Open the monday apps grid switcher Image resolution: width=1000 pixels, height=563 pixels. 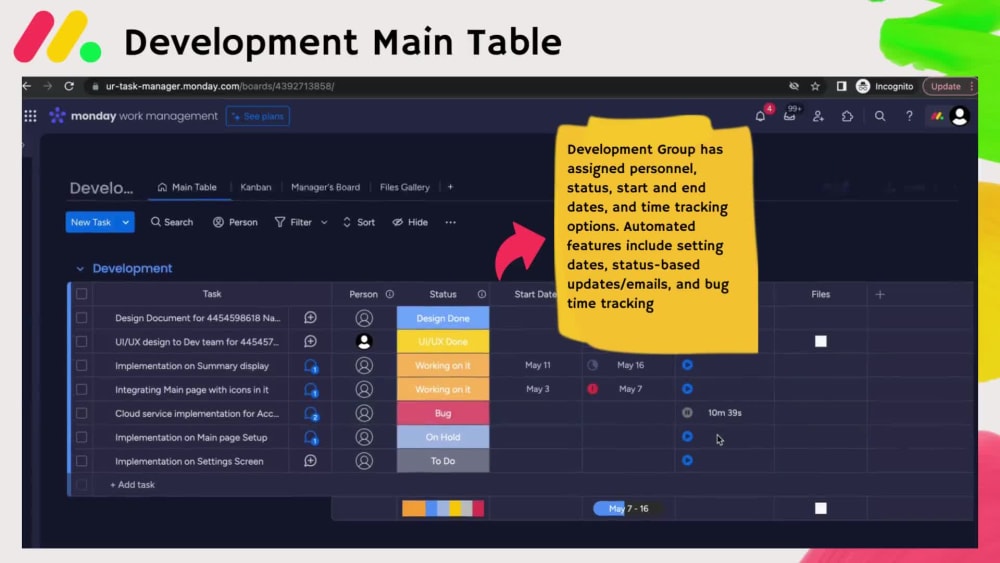click(30, 116)
